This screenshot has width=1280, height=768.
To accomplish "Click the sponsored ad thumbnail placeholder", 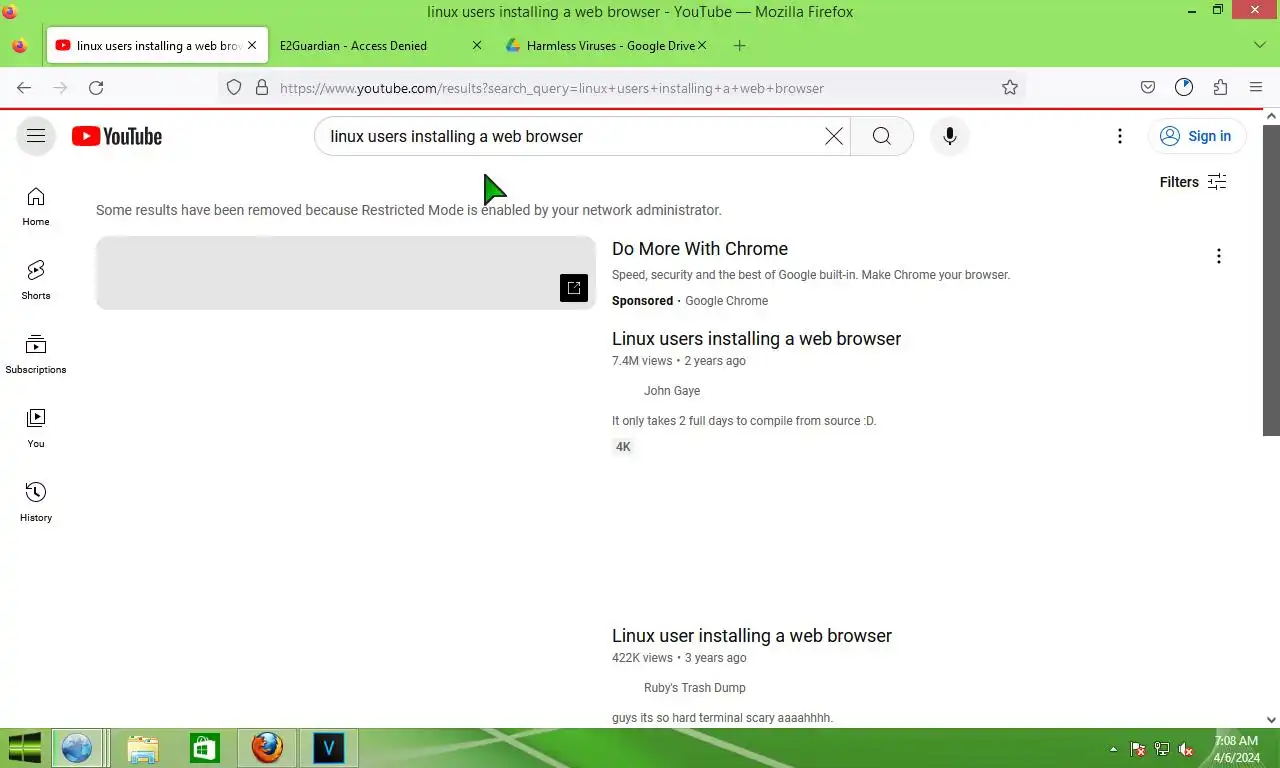I will coord(346,273).
